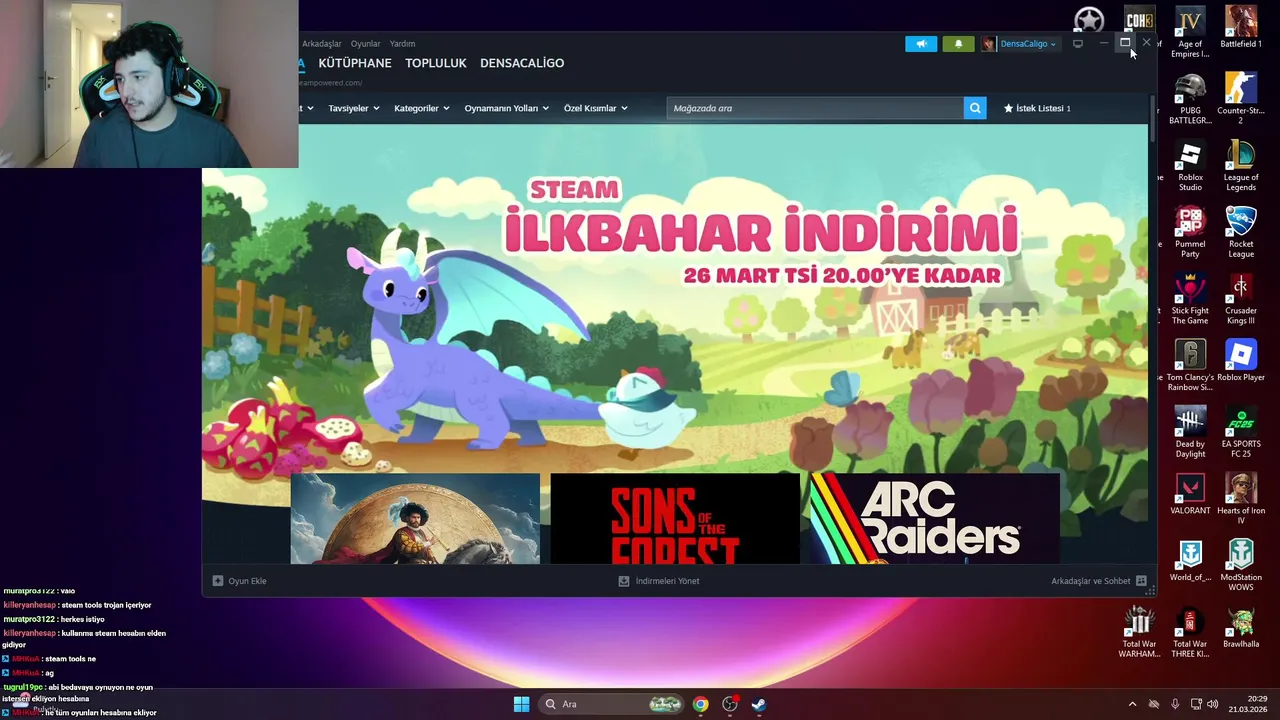Click the plus icon beside Oyun Ekle
1280x720 pixels.
pos(218,581)
